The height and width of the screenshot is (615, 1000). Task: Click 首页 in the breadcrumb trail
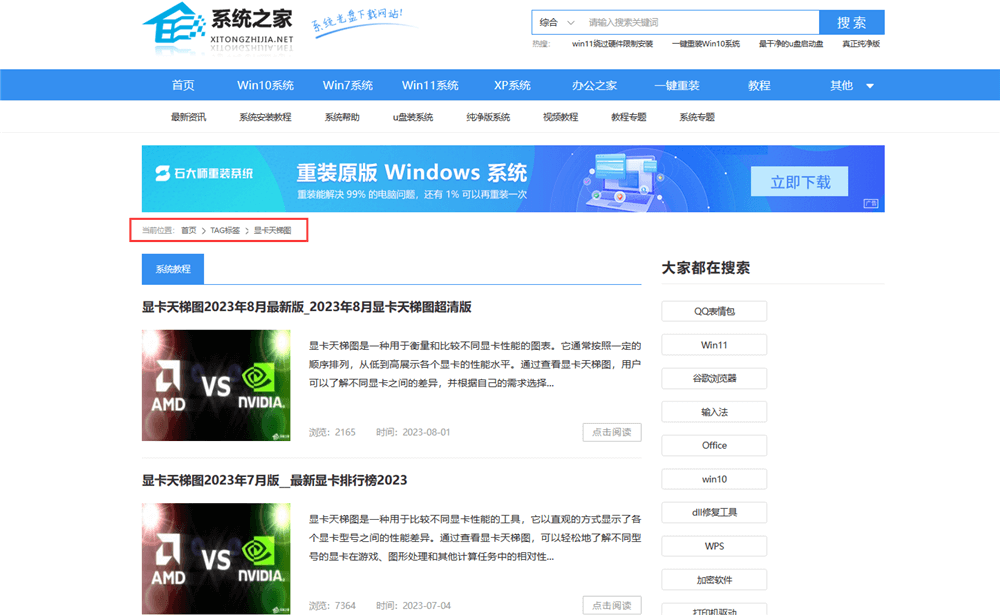(x=188, y=230)
